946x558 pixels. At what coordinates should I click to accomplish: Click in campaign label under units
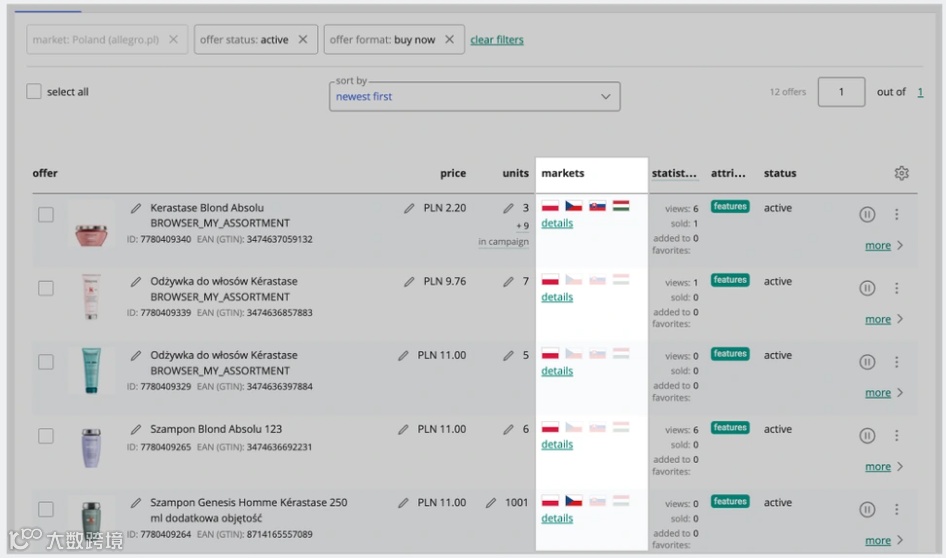(x=503, y=241)
